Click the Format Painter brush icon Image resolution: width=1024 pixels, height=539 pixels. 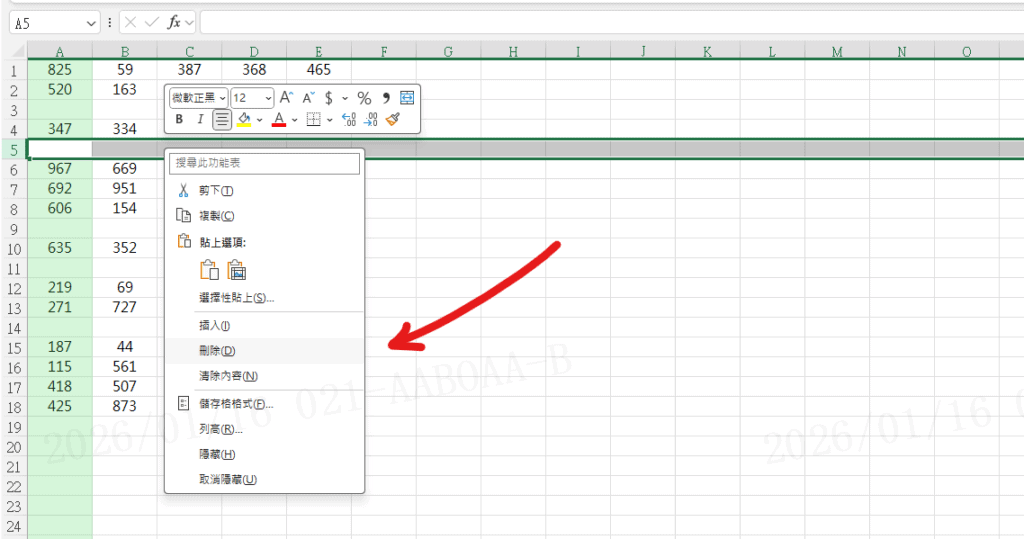click(x=393, y=120)
